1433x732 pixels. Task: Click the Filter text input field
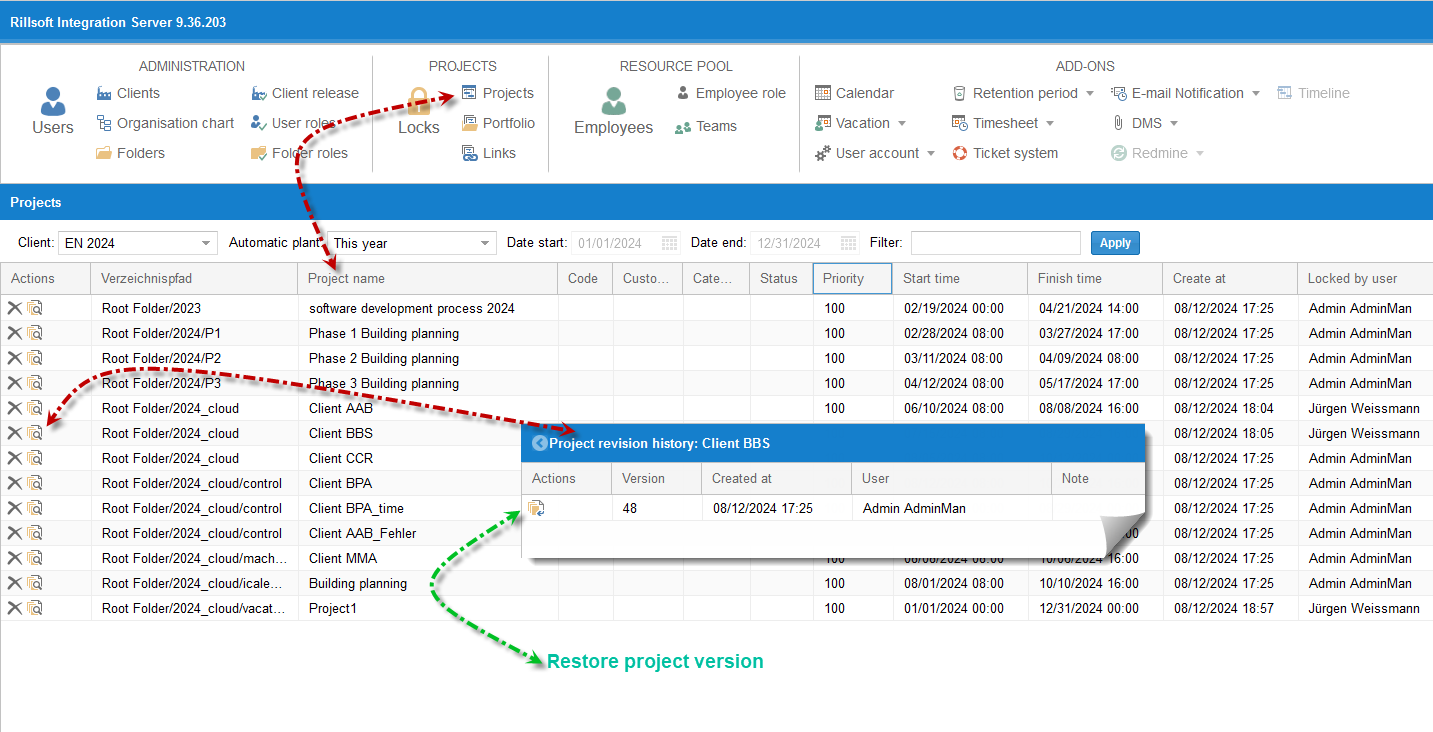[x=995, y=243]
